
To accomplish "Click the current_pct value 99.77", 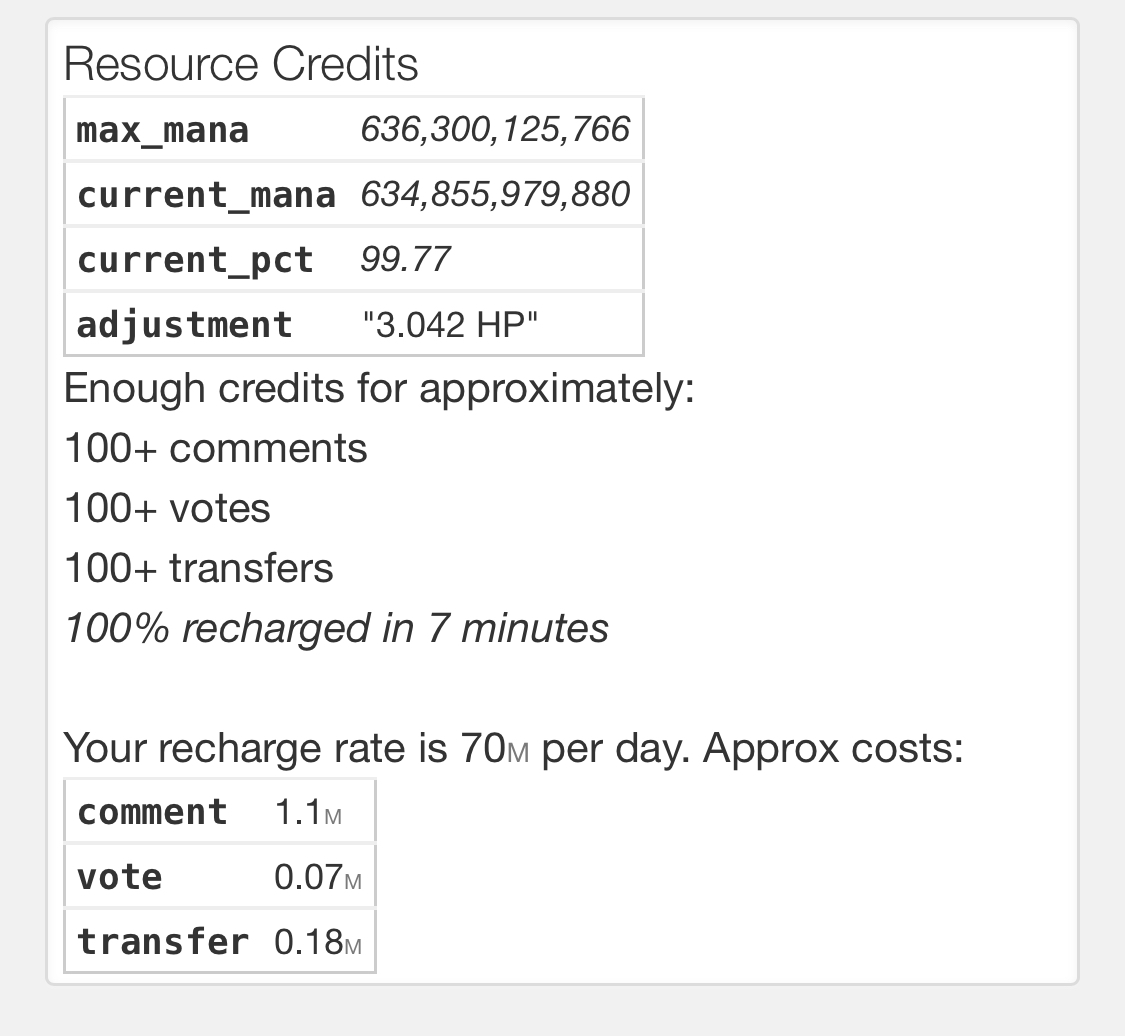I will point(405,259).
